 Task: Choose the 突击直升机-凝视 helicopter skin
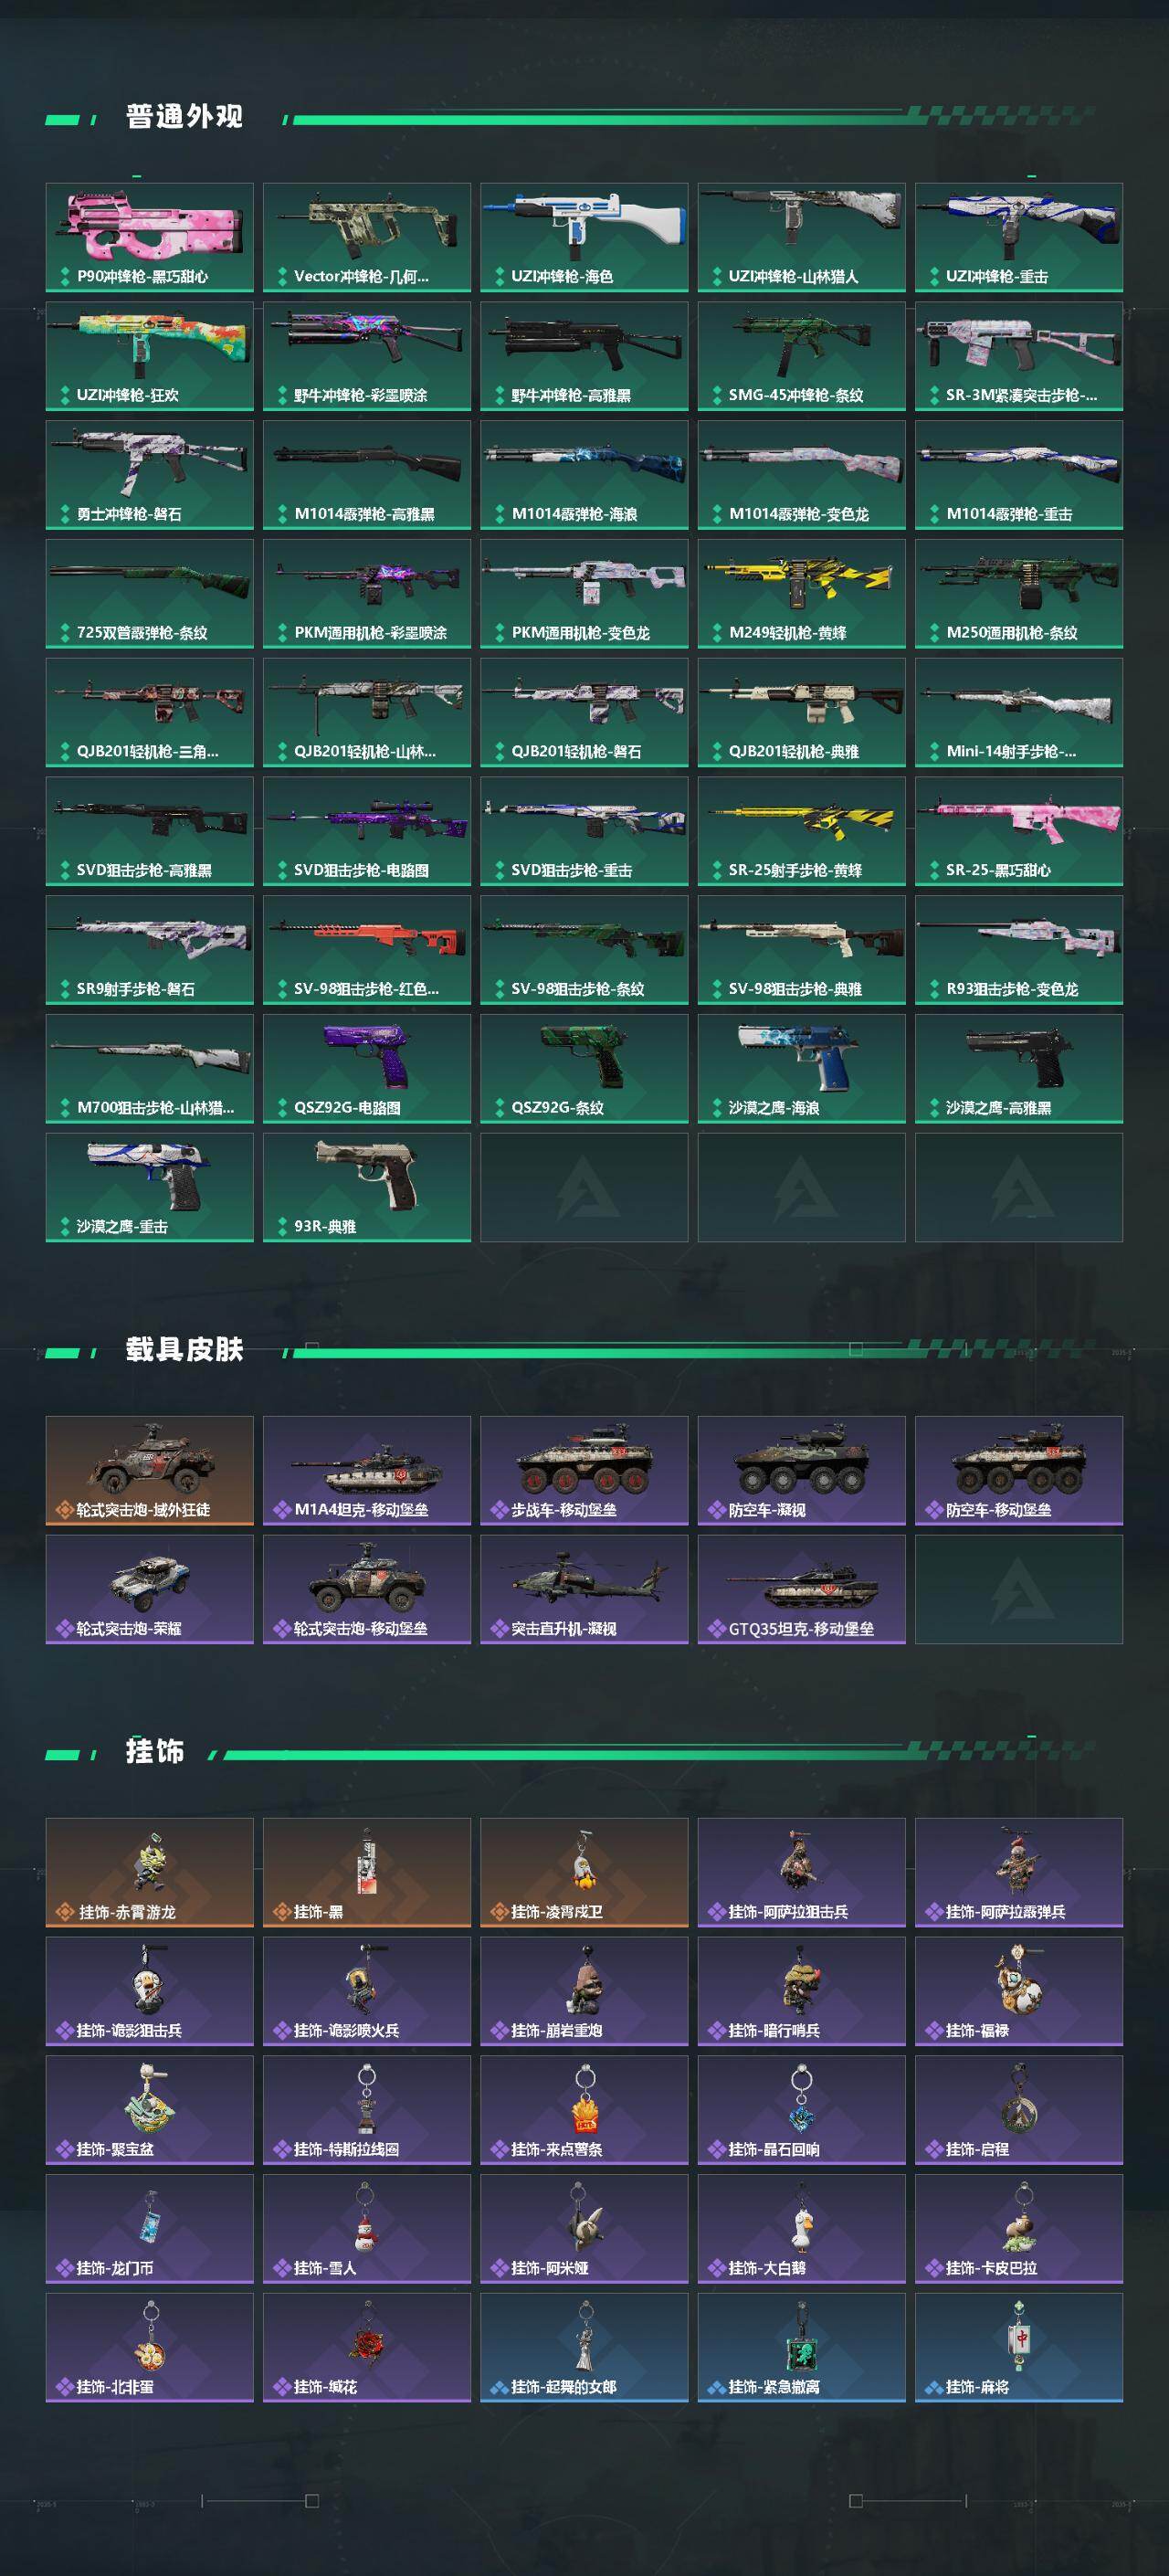pyautogui.click(x=584, y=1590)
